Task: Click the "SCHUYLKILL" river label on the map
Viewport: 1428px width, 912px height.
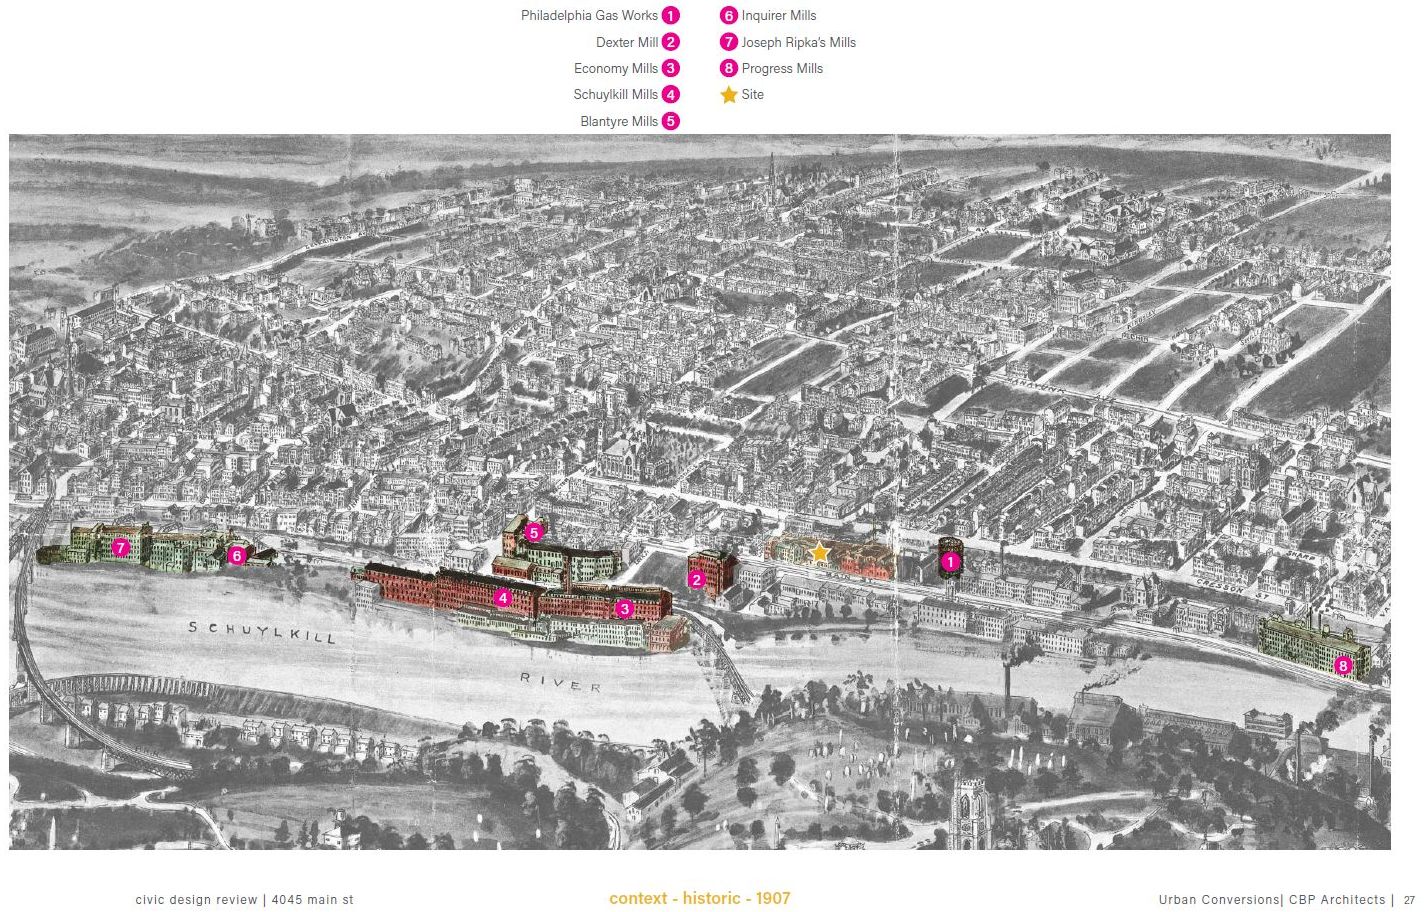Action: click(x=263, y=632)
